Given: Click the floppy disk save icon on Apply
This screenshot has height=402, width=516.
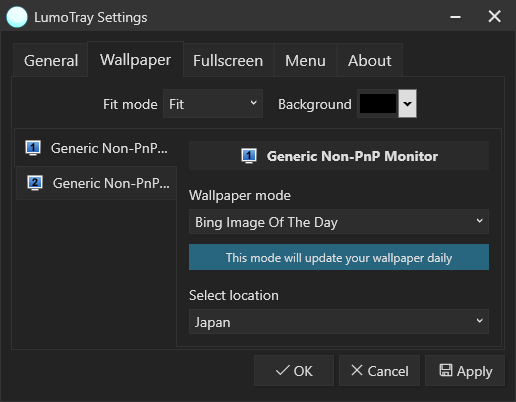Looking at the screenshot, I should pyautogui.click(x=446, y=370).
